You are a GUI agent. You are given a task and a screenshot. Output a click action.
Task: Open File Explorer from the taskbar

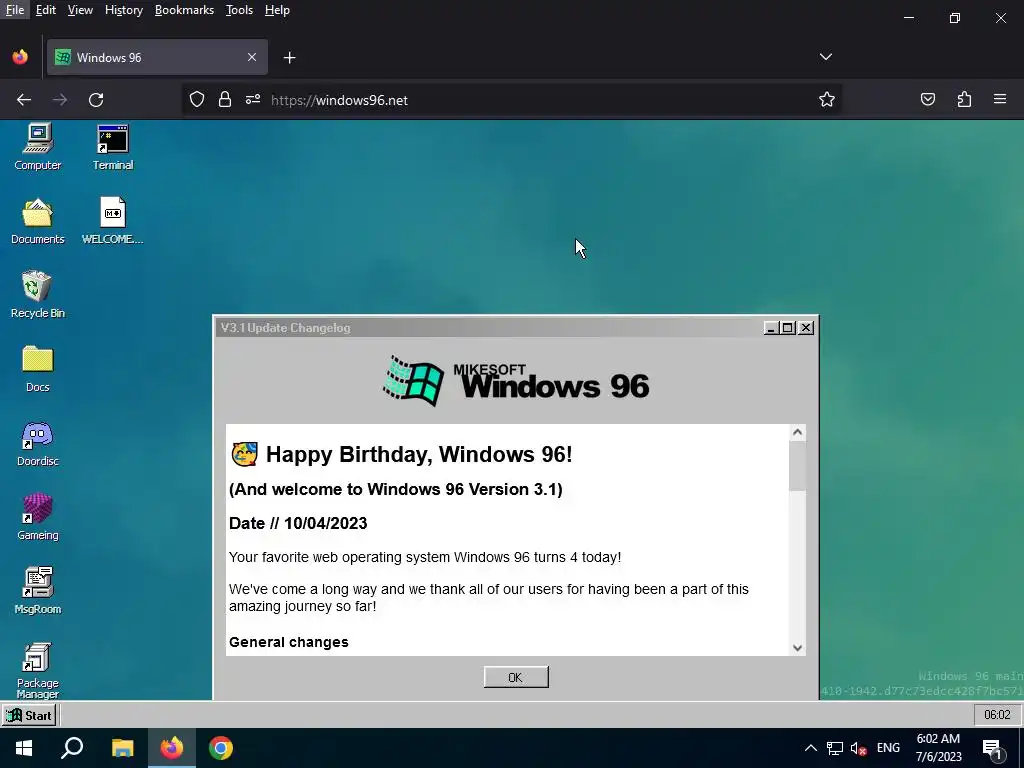pyautogui.click(x=122, y=748)
